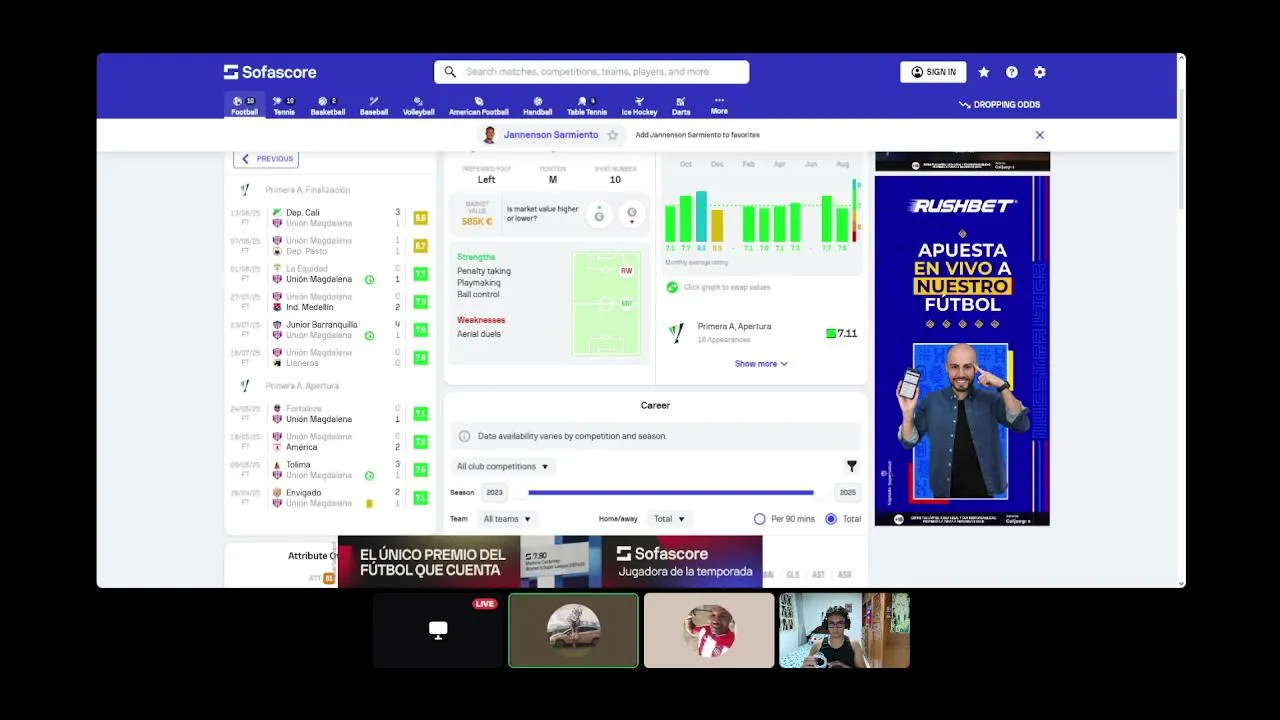Screen dimensions: 1280x720
Task: Click the Dep. Cali team crest
Action: pos(277,213)
